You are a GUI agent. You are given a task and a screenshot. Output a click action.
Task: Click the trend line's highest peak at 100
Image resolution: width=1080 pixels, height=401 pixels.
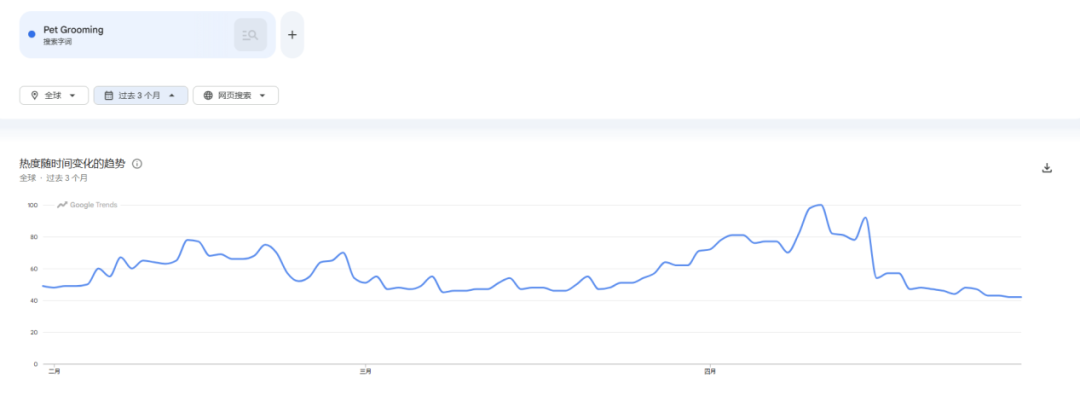(820, 205)
